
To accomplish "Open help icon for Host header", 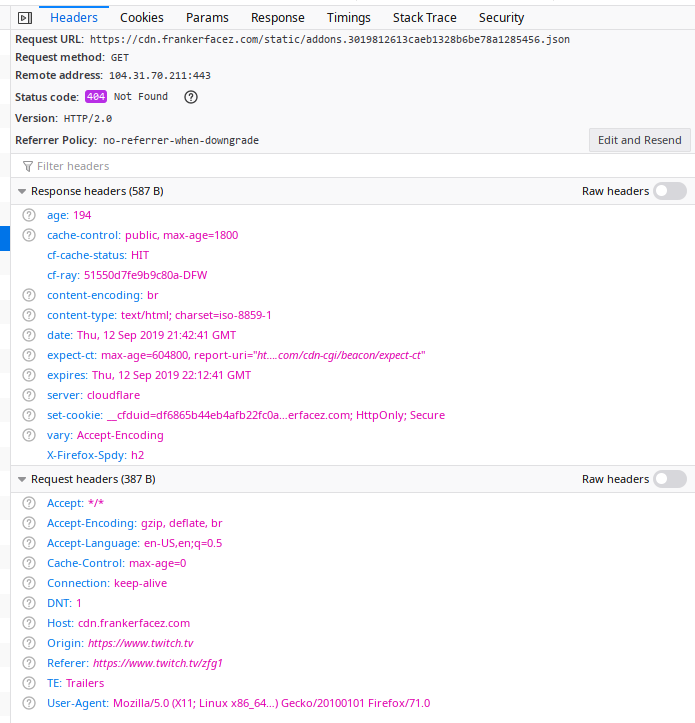I will (29, 623).
